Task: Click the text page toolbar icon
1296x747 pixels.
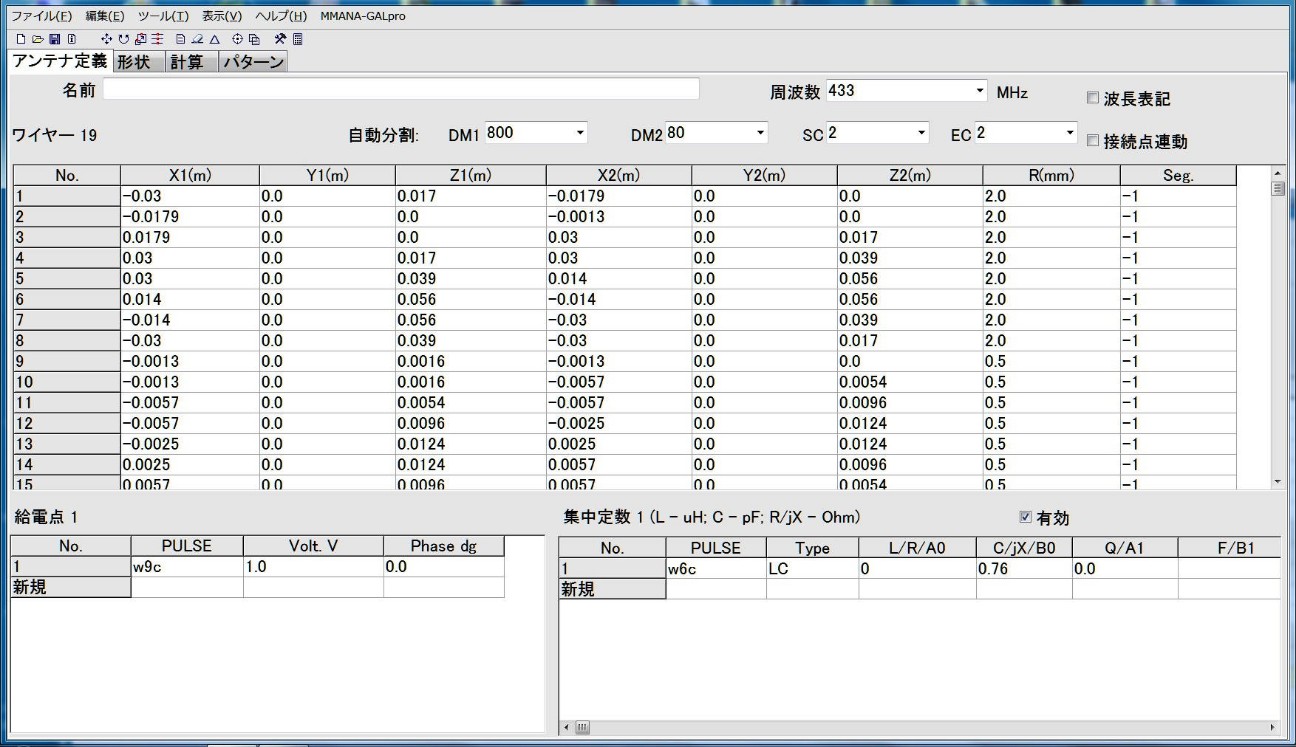Action: (x=181, y=39)
